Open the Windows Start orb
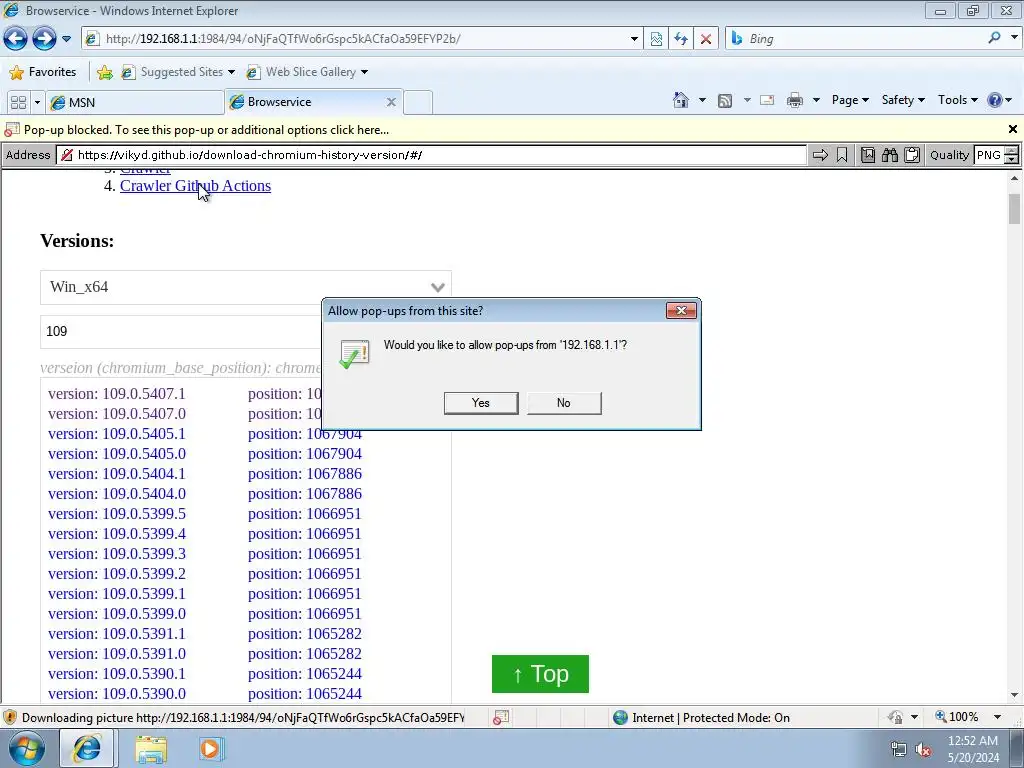Viewport: 1024px width, 768px height. [x=26, y=748]
